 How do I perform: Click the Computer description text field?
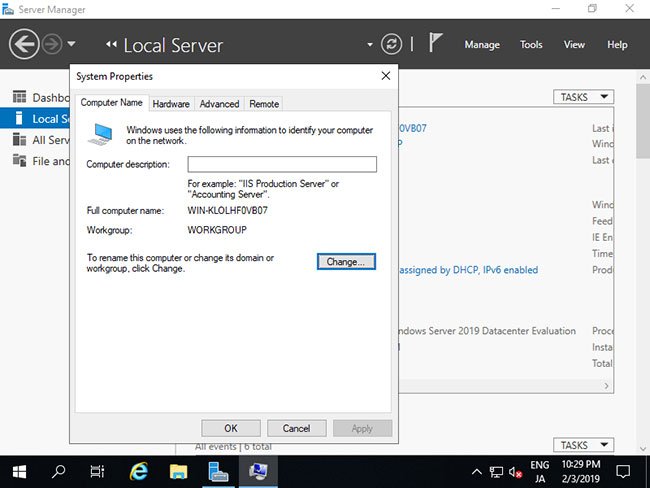point(282,164)
